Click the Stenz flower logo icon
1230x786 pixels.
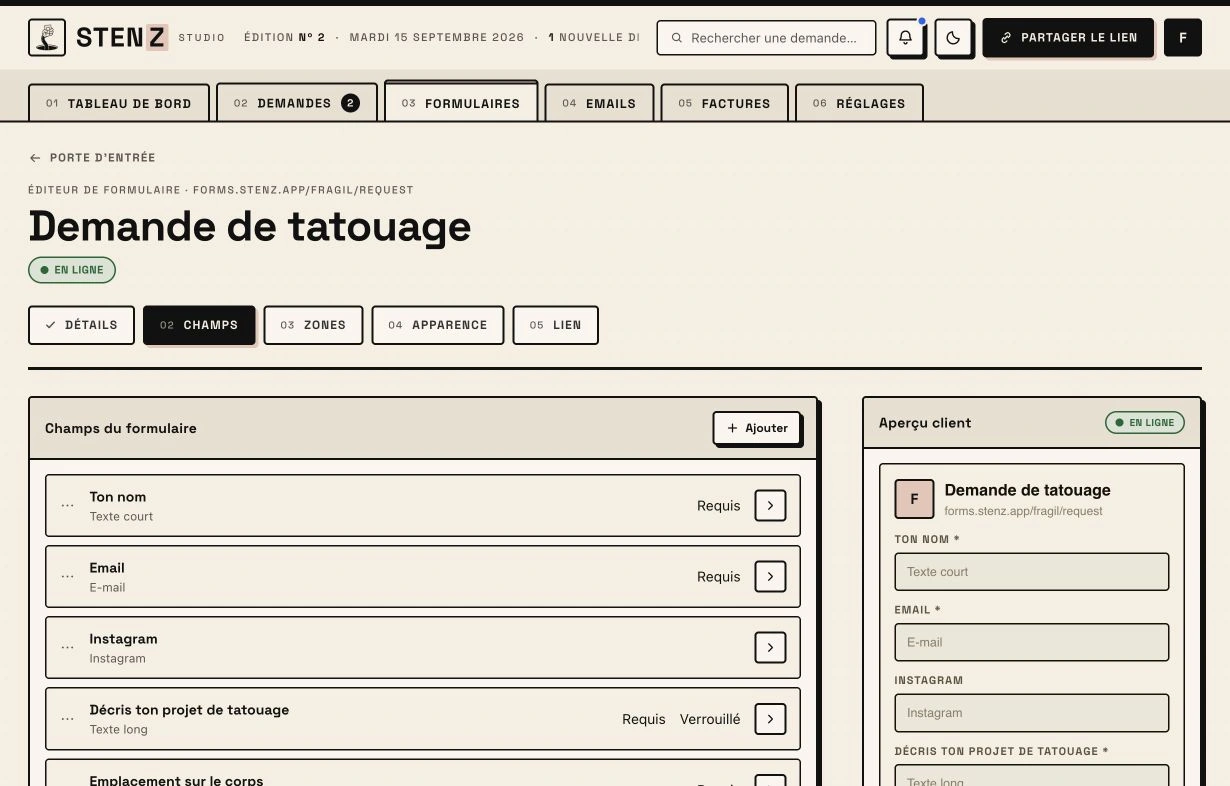click(x=47, y=38)
